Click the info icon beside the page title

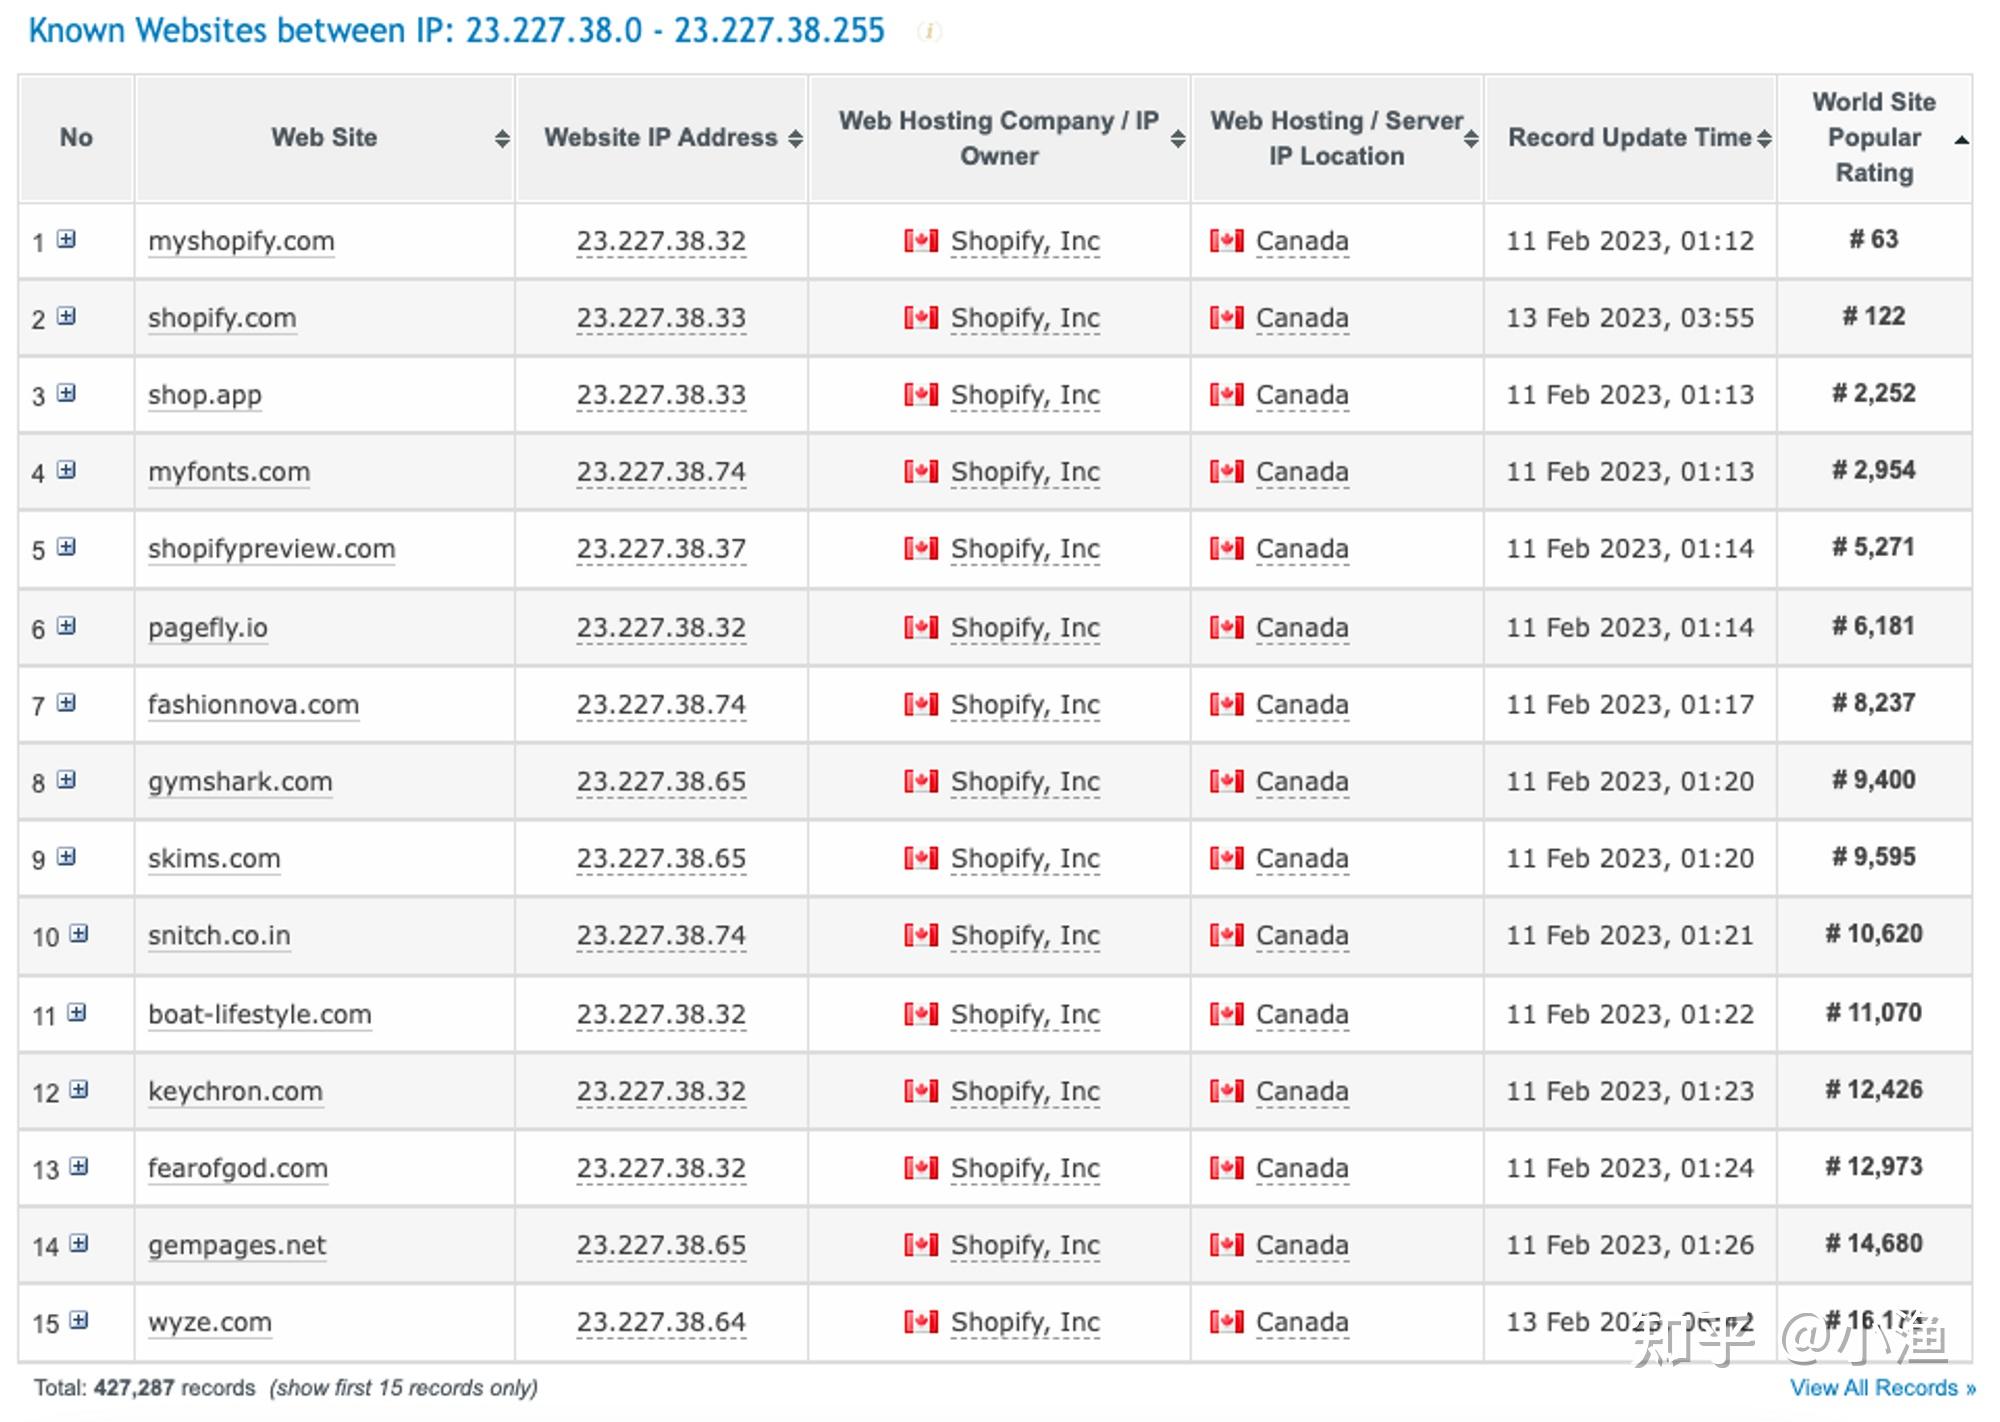[929, 31]
